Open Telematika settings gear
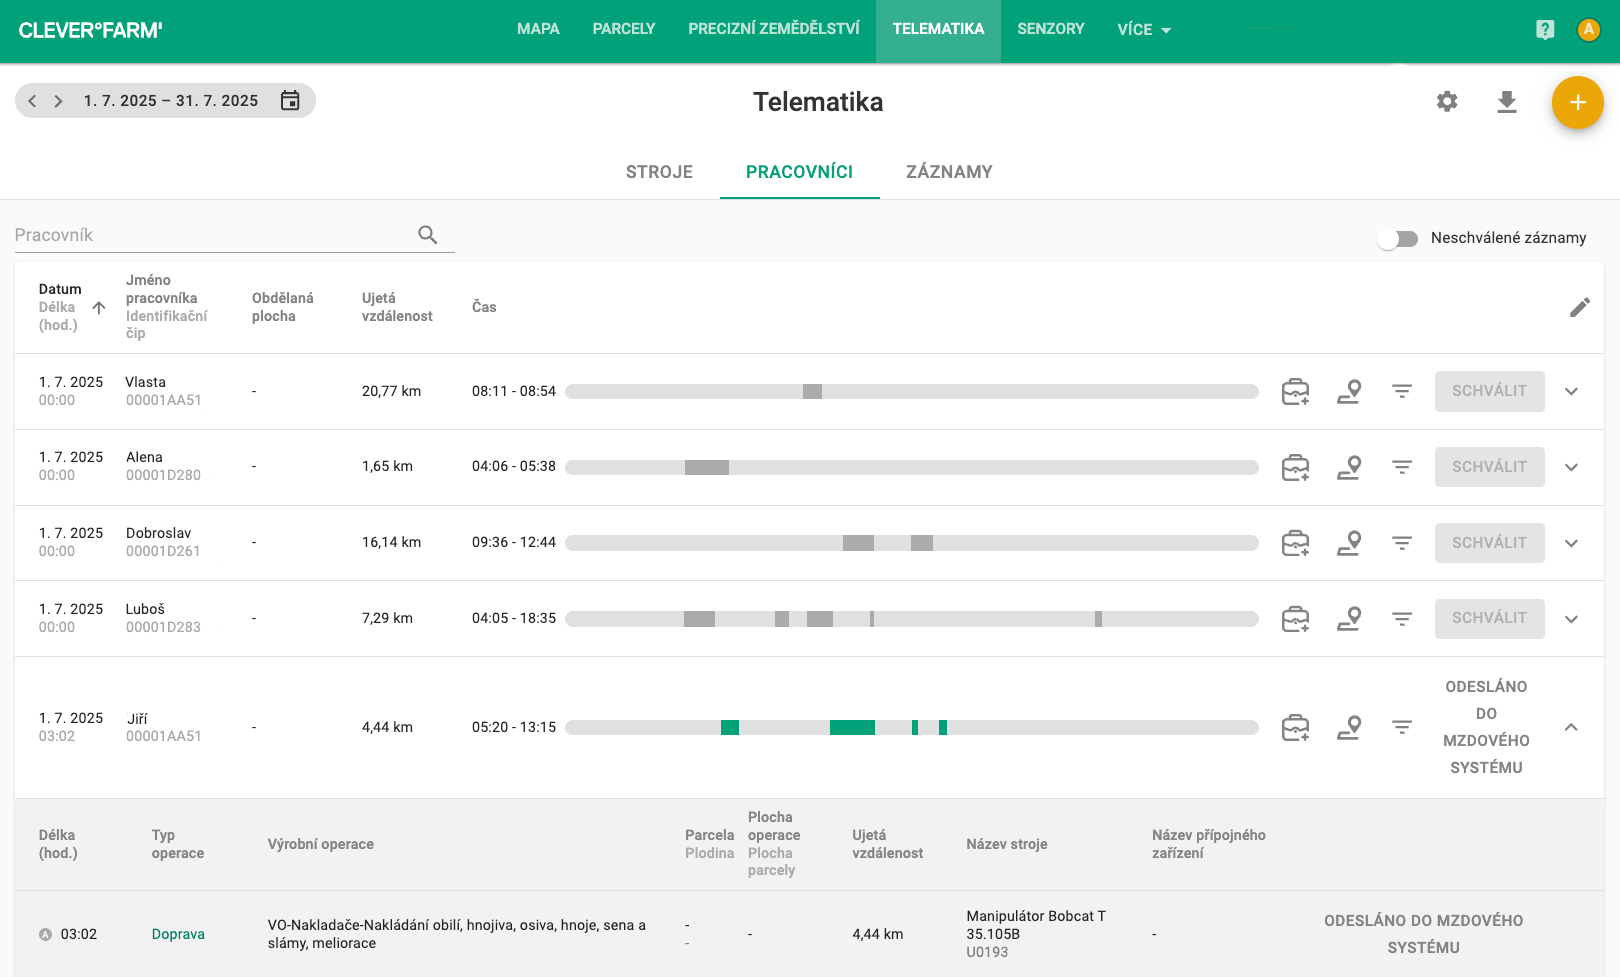The width and height of the screenshot is (1620, 977). [x=1447, y=102]
